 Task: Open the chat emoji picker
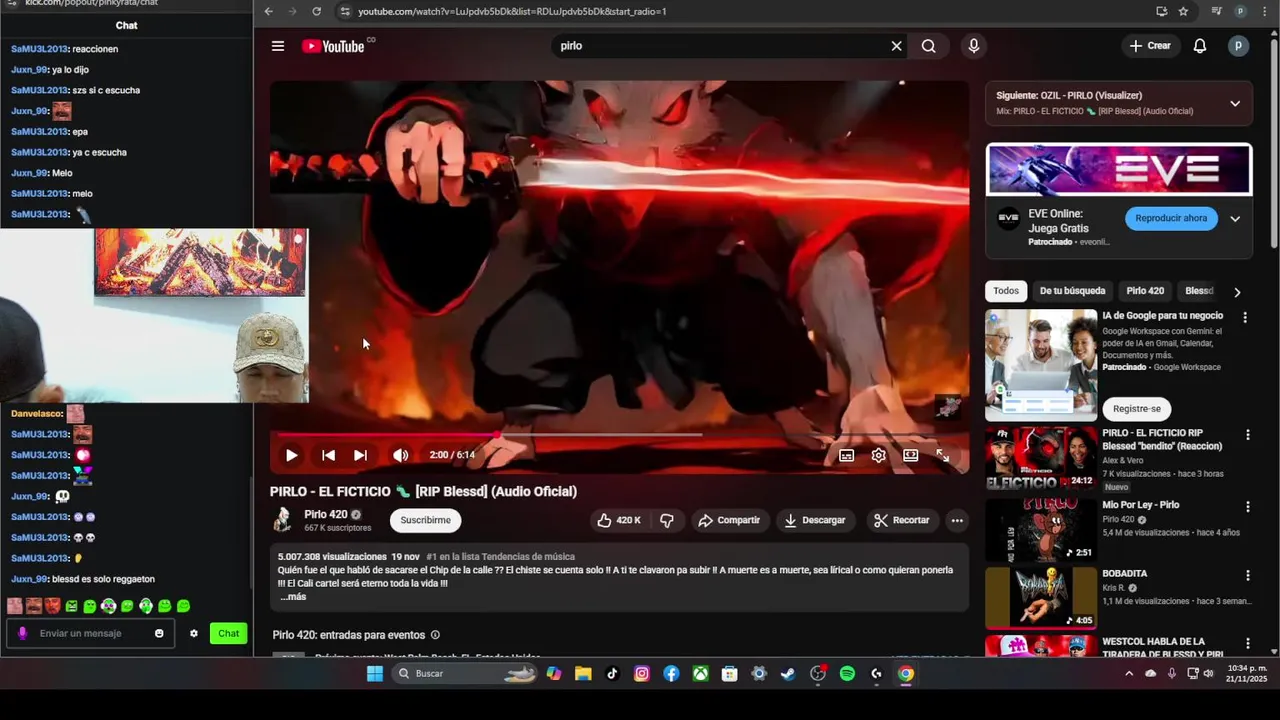point(159,633)
